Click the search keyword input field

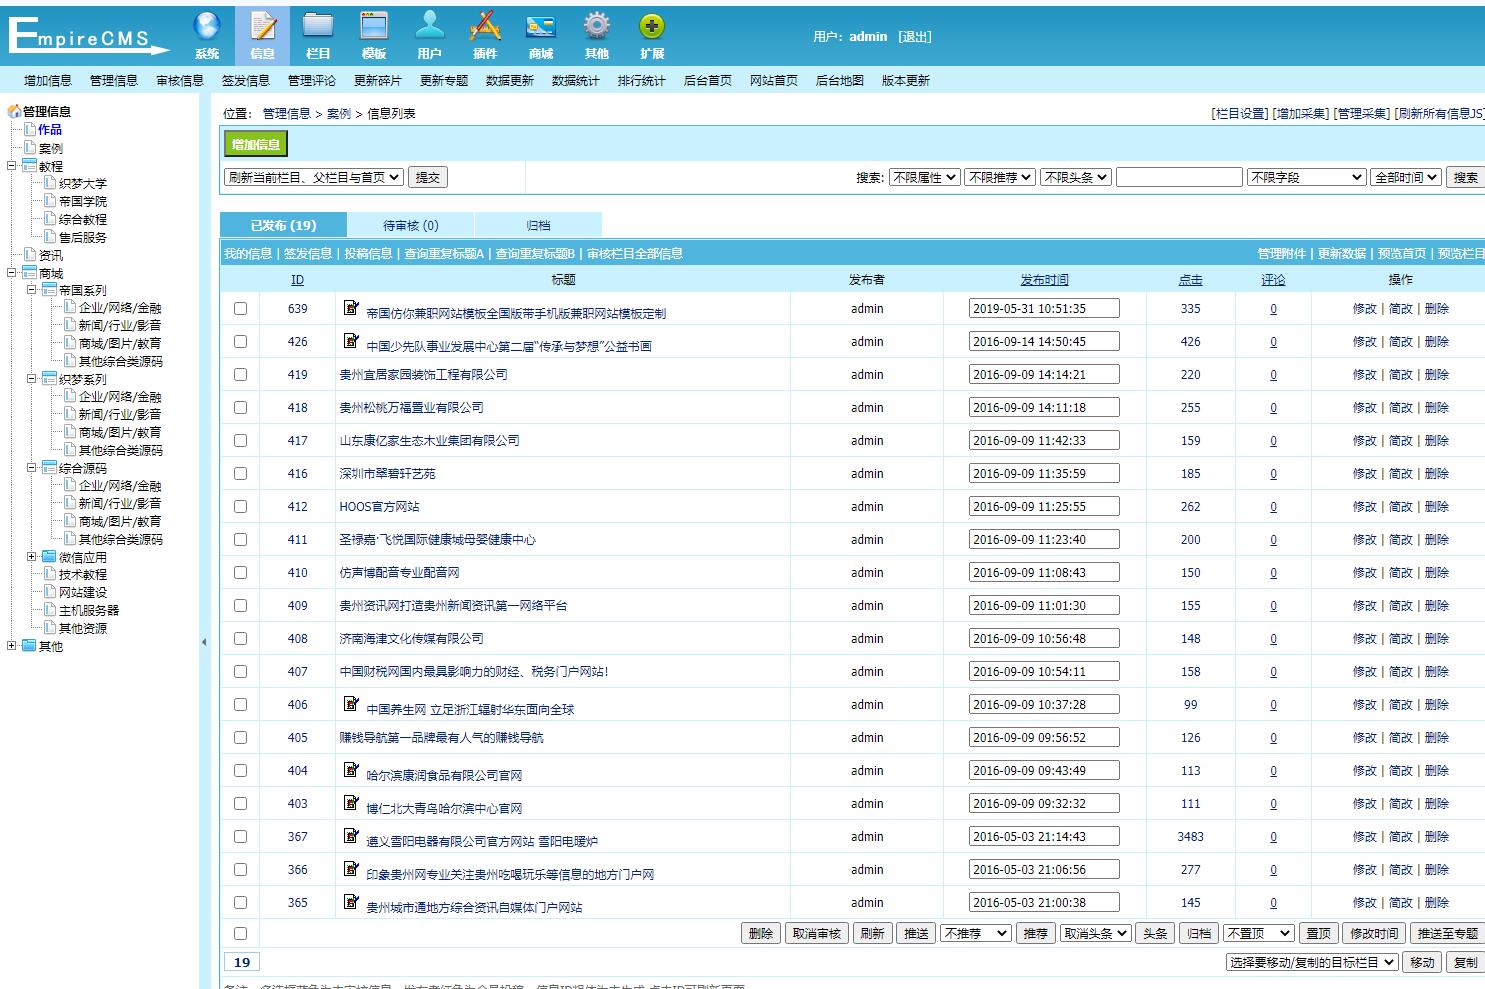coord(1178,177)
